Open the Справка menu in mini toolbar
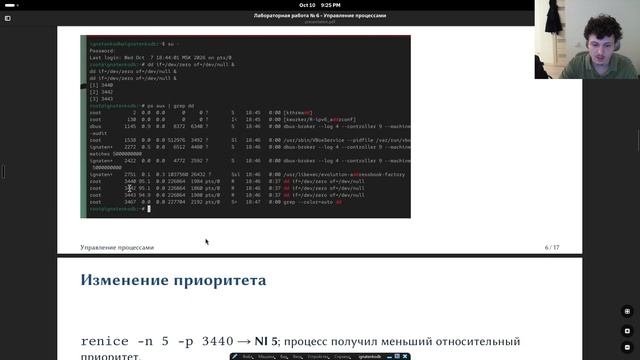Screen dimensions: 640x360 coord(342,357)
